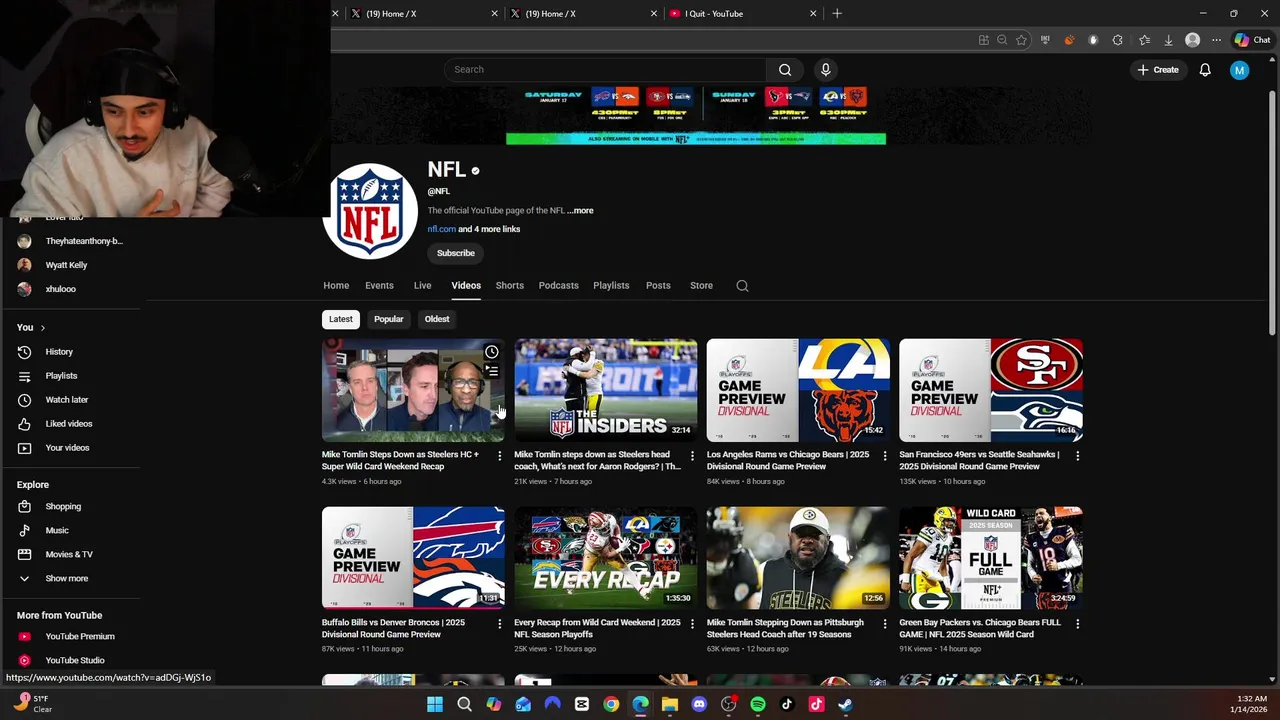Select the Oldest filter chip

coord(437,319)
